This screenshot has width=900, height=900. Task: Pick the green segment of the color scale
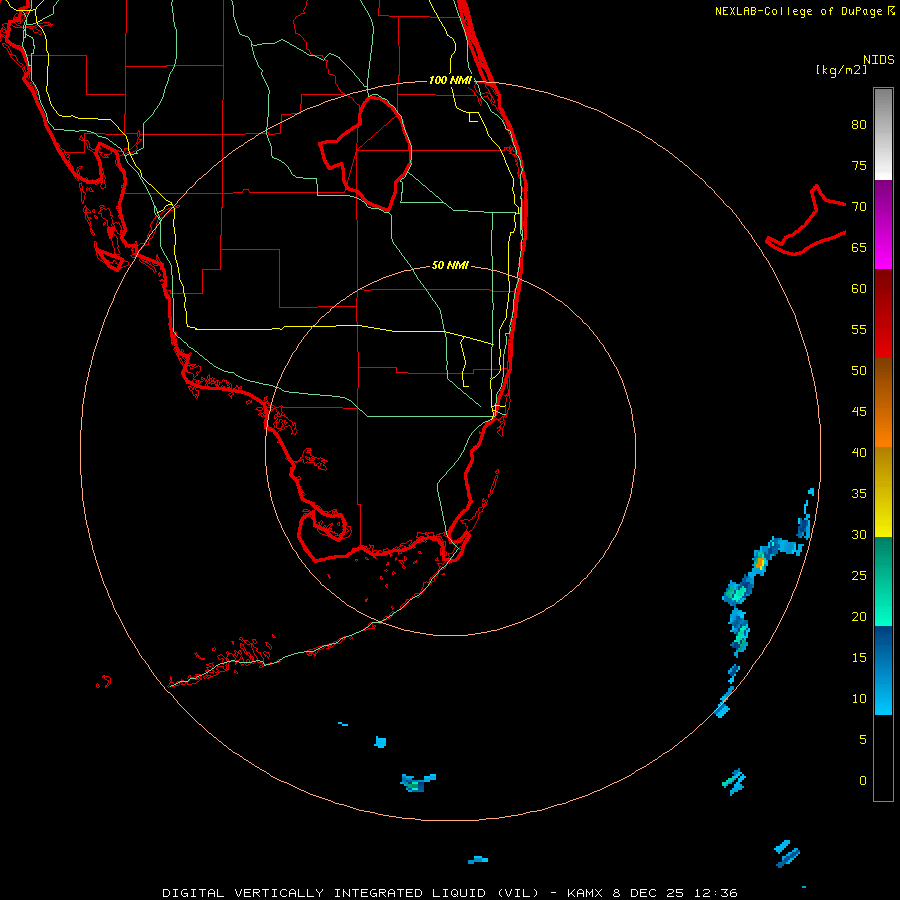point(883,581)
